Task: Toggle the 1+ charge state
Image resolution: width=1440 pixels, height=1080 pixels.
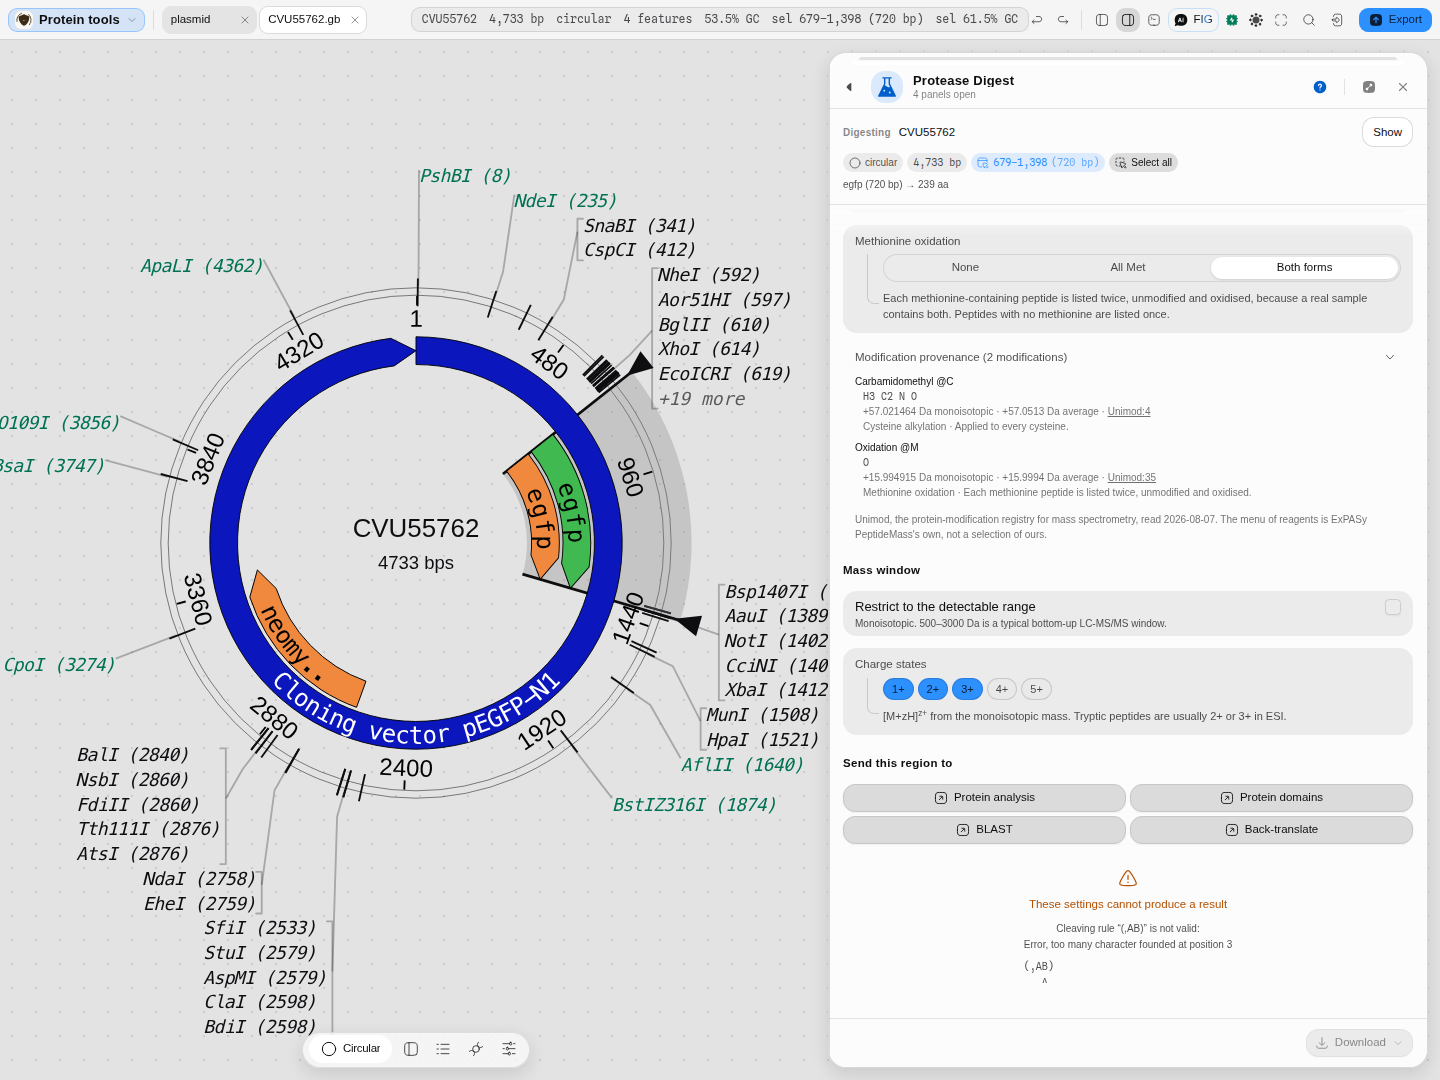Action: click(898, 689)
